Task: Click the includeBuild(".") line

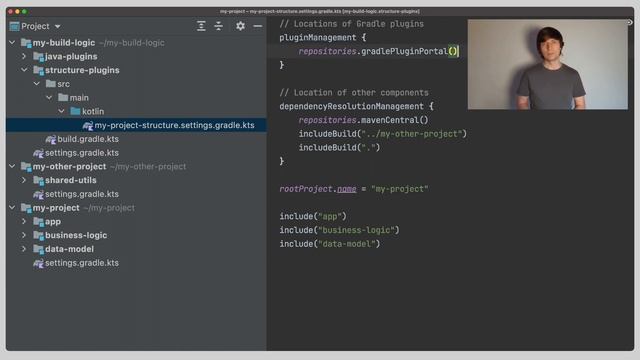Action: tap(339, 148)
